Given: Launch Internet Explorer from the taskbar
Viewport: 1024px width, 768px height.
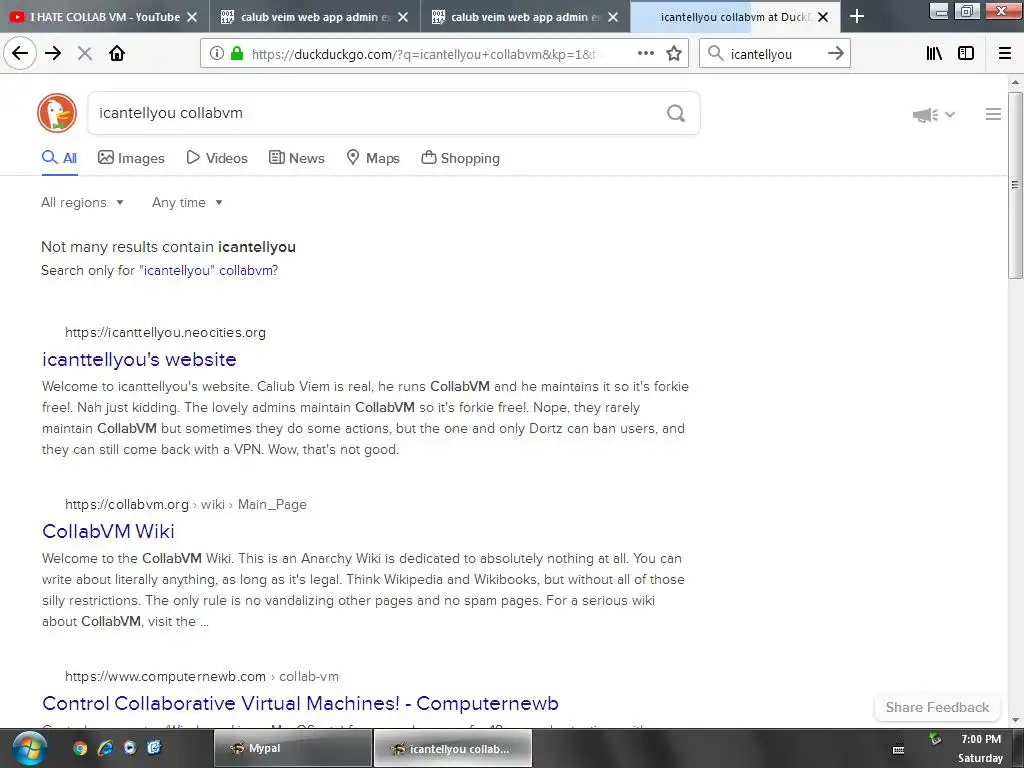Looking at the screenshot, I should tap(105, 748).
